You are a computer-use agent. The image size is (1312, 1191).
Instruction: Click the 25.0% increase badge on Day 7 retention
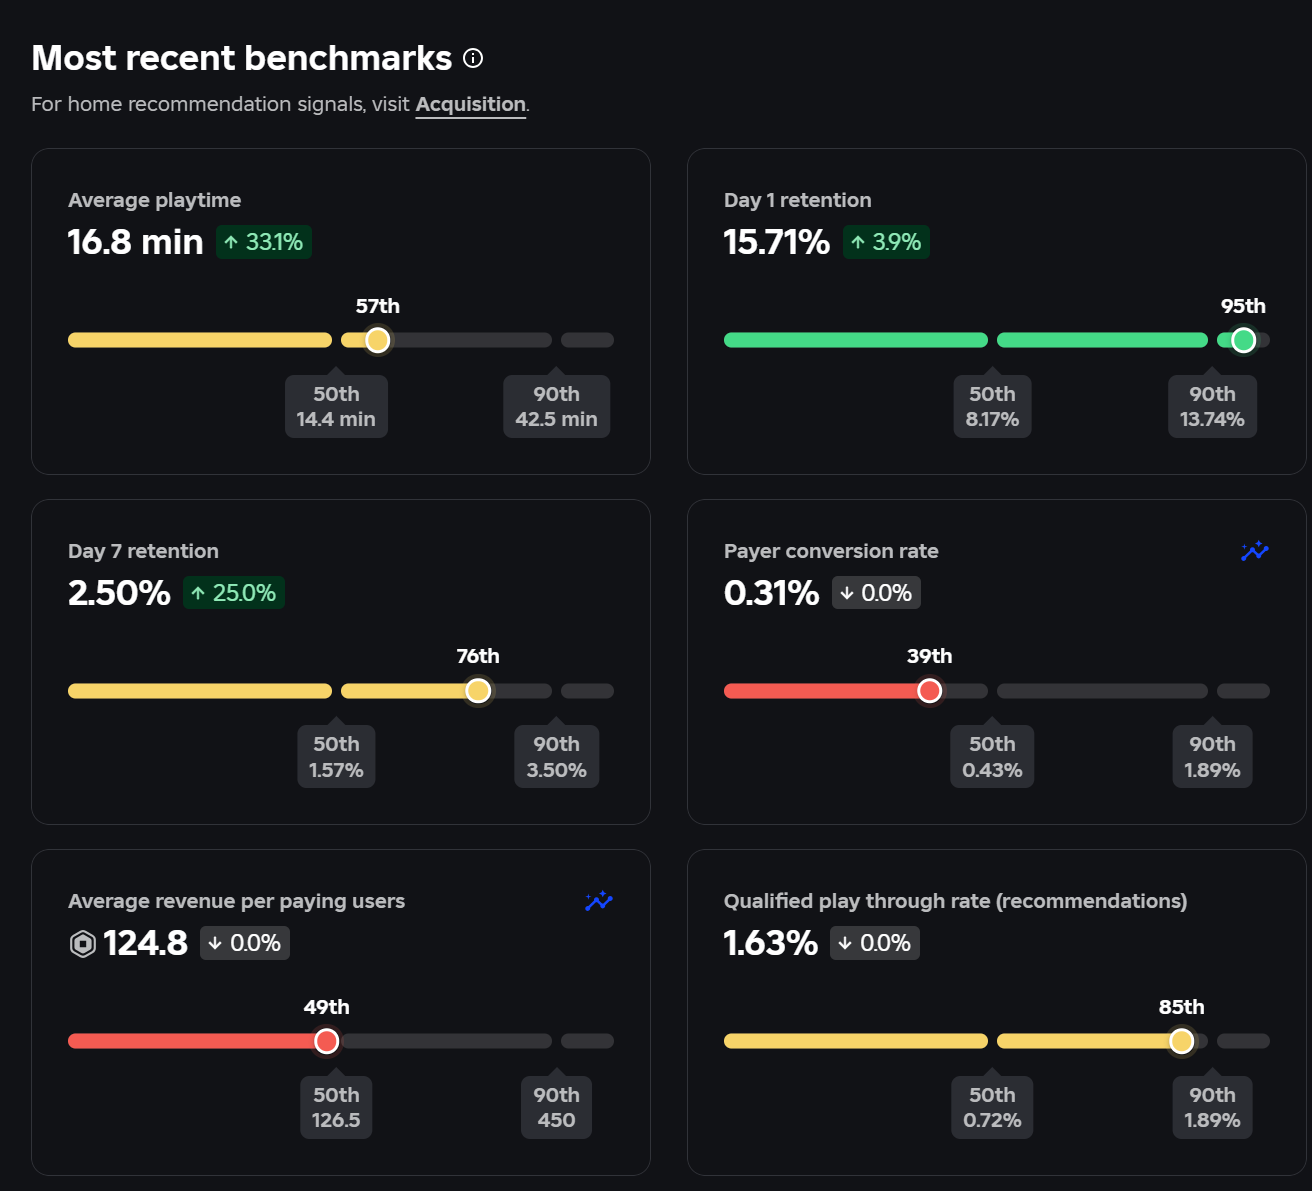(234, 593)
